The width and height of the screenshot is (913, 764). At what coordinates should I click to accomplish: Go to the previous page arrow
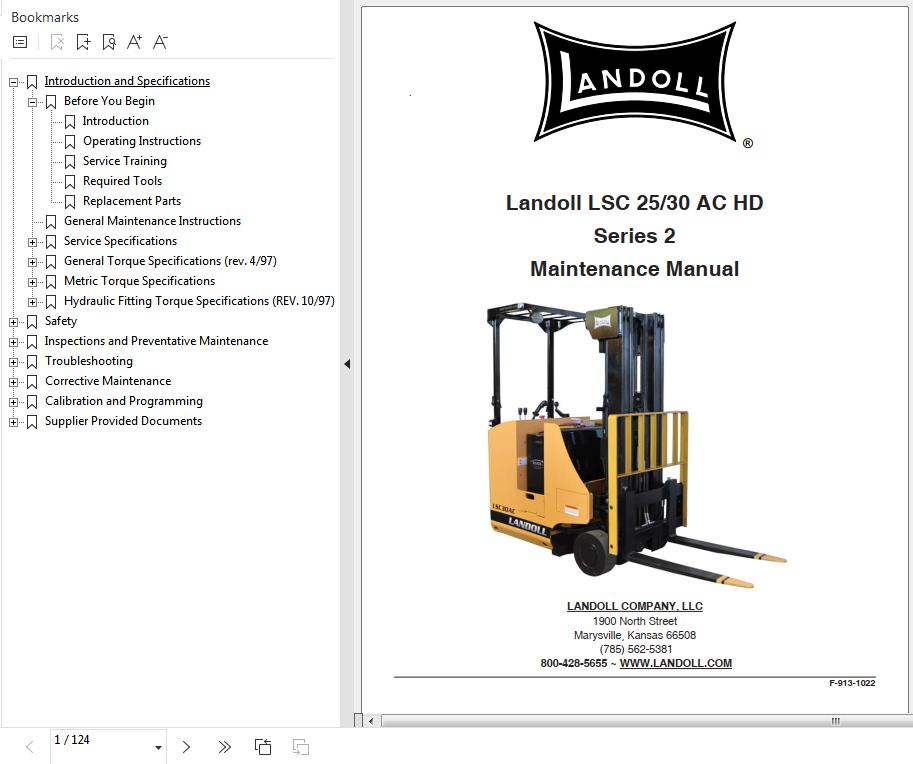coord(30,747)
